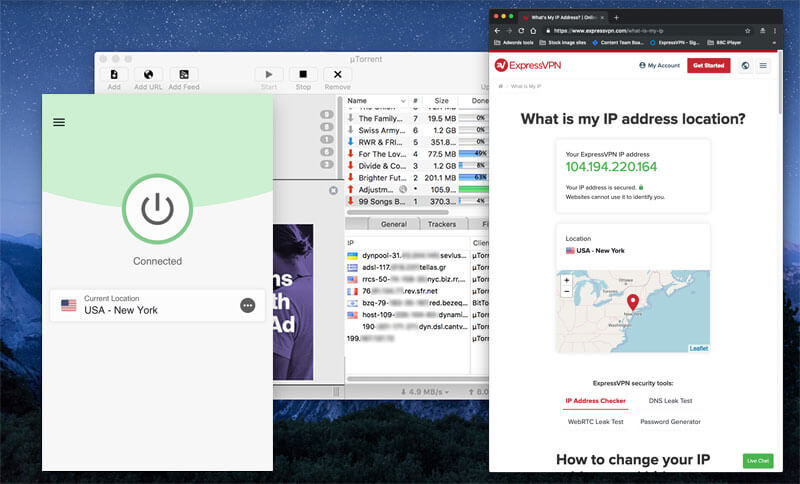Toggle the ExpressVPN power button
800x484 pixels.
pyautogui.click(x=158, y=209)
